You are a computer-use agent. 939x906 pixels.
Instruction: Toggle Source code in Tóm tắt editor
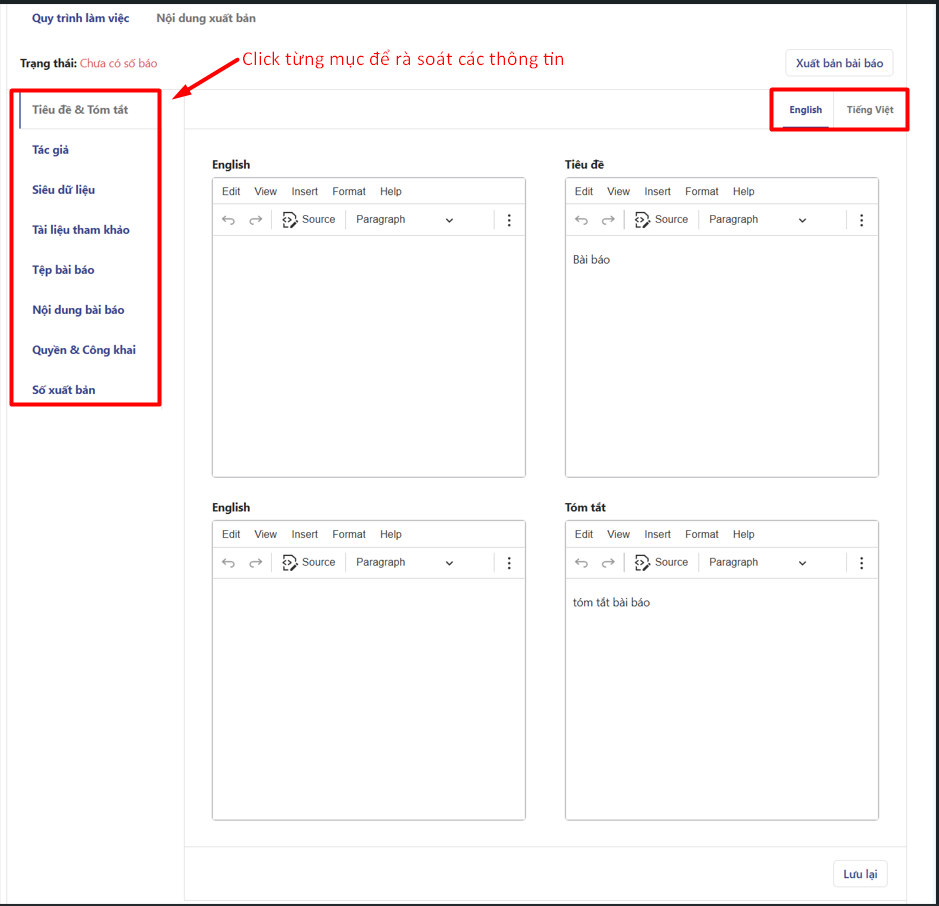[661, 563]
